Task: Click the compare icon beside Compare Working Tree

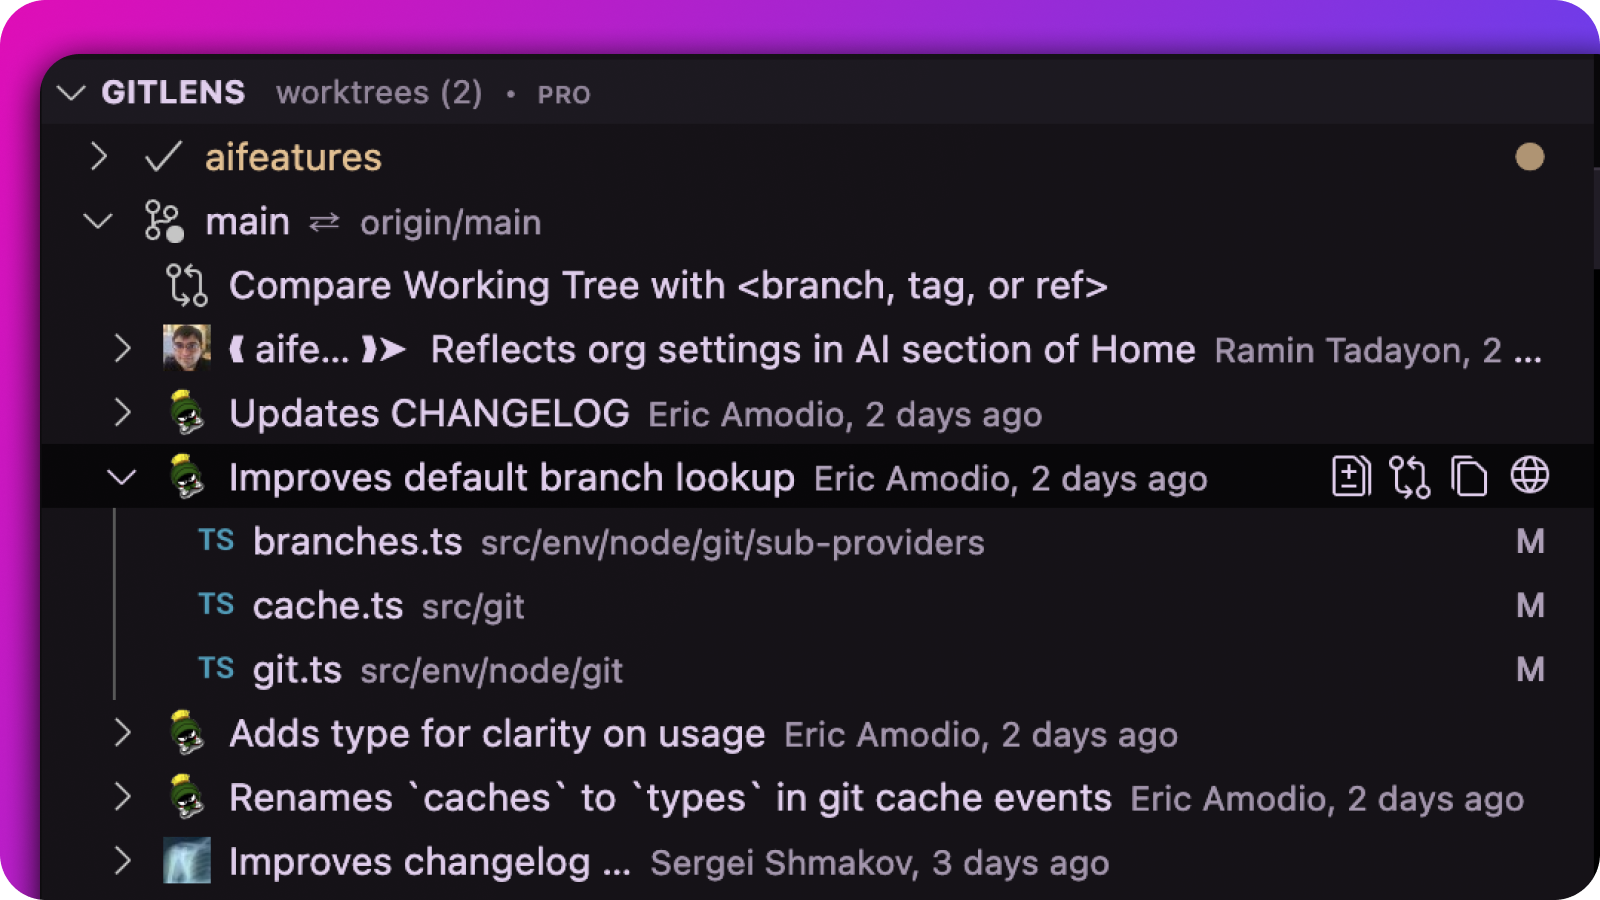Action: (x=186, y=285)
